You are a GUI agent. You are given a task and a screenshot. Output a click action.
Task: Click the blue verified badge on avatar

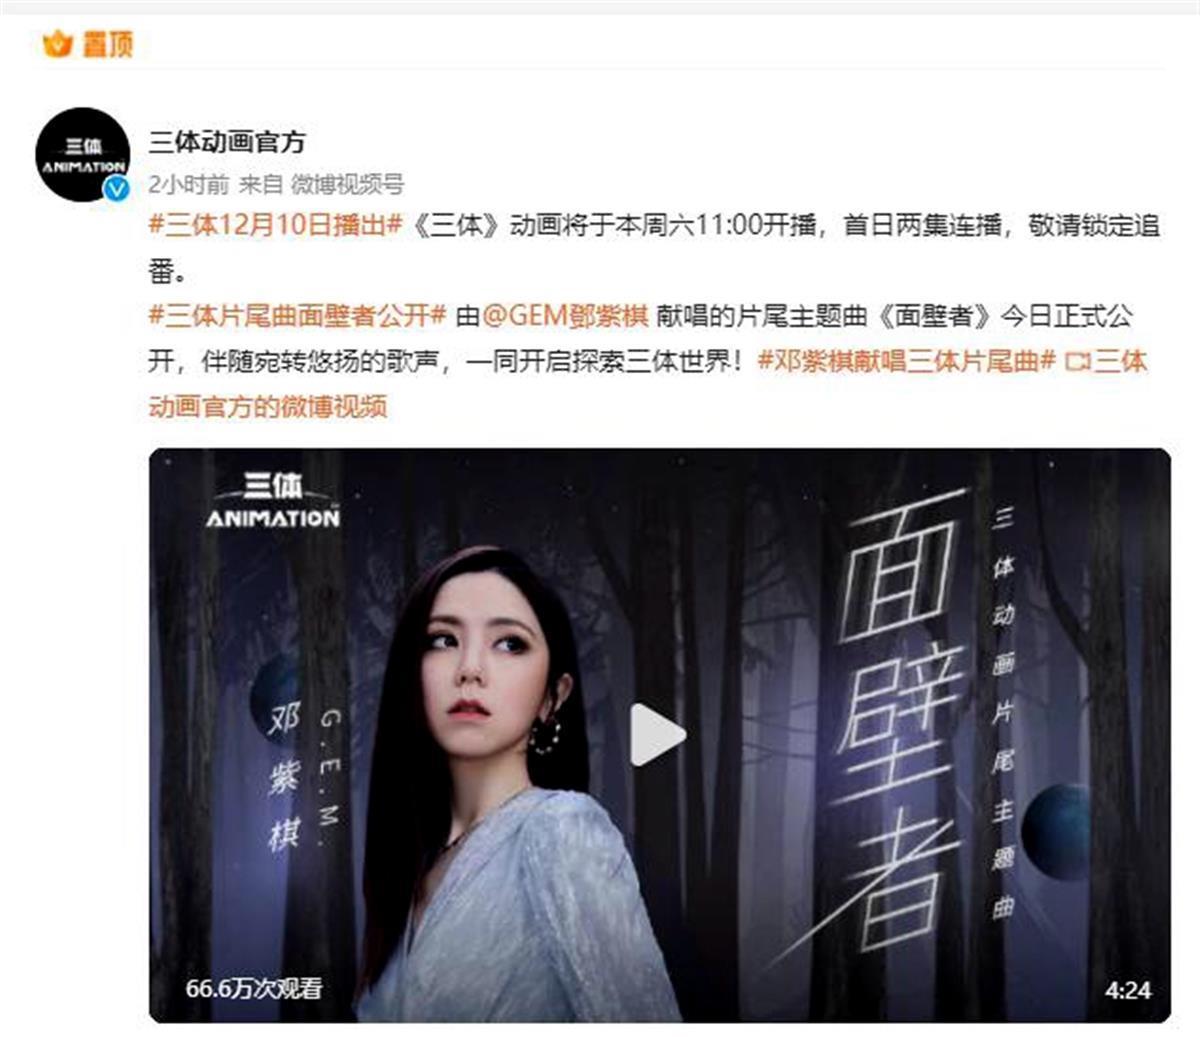click(x=117, y=188)
